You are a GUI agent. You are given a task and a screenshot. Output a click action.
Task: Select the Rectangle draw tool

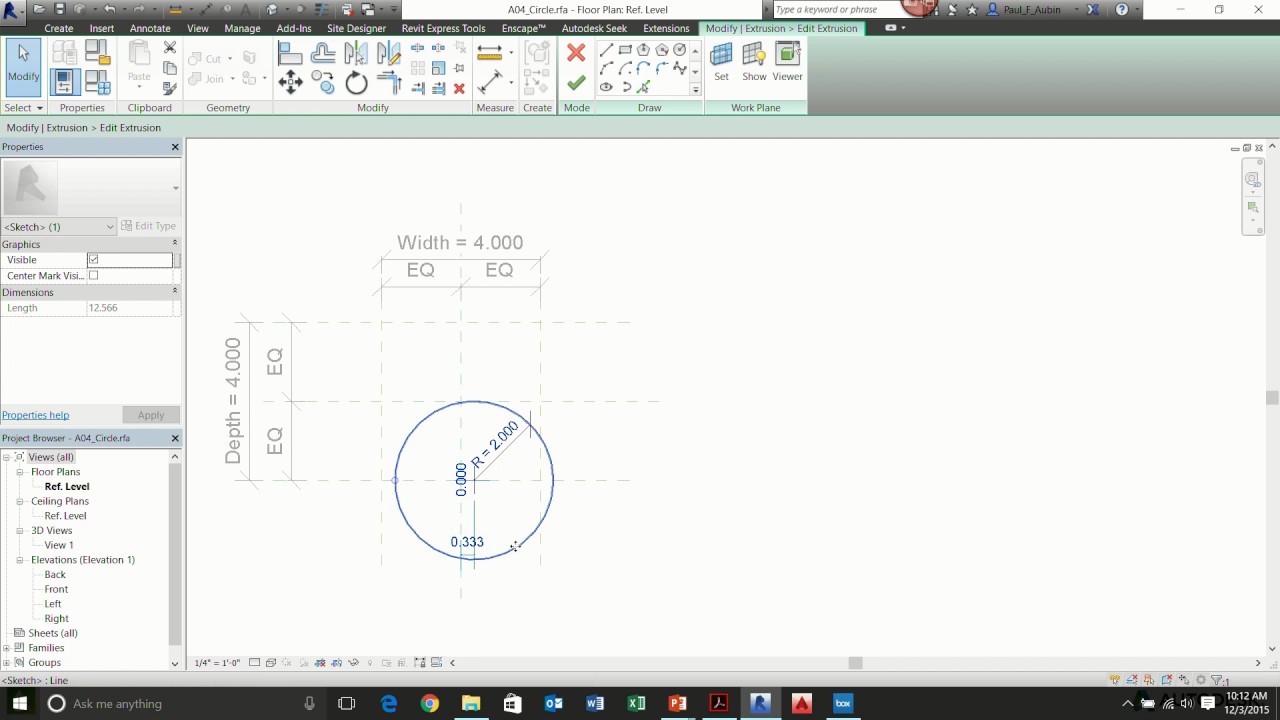[625, 50]
